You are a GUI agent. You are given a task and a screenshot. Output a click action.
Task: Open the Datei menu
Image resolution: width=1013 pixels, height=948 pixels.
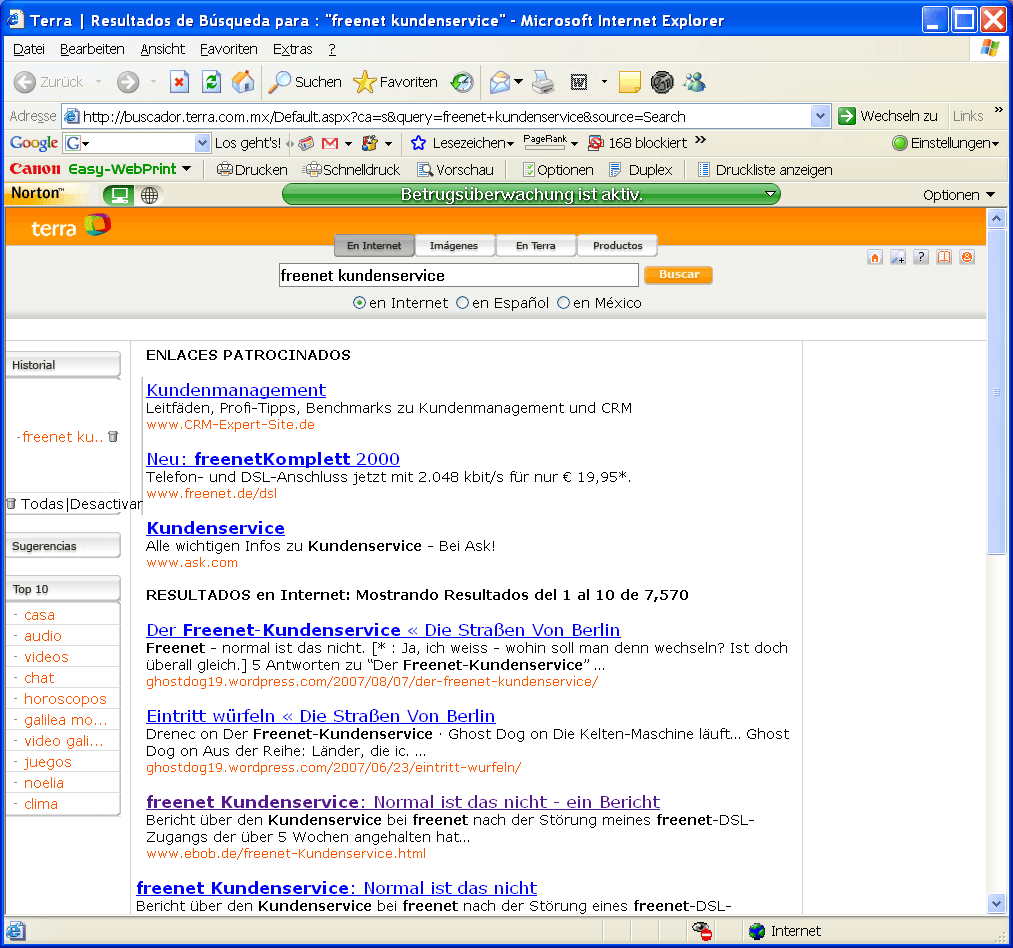pyautogui.click(x=29, y=49)
